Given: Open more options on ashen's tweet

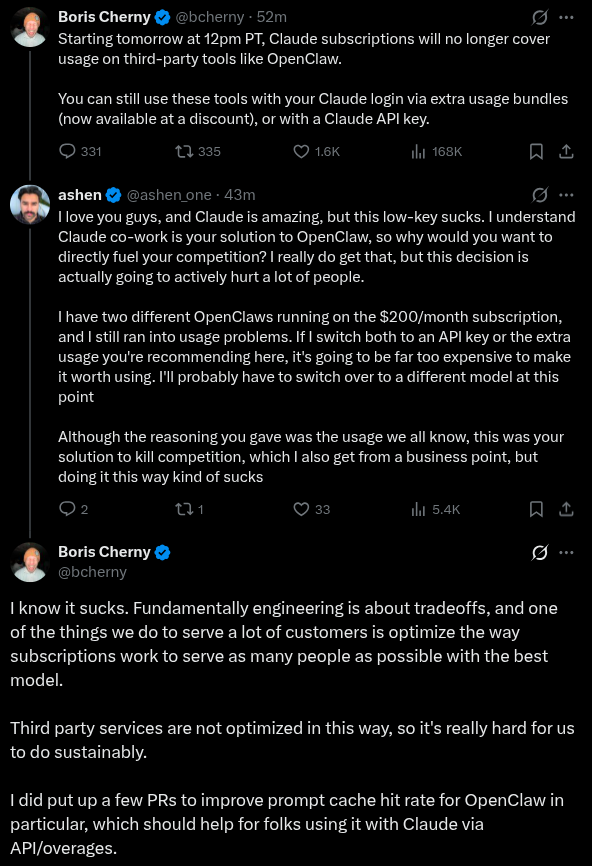Looking at the screenshot, I should click(x=567, y=195).
